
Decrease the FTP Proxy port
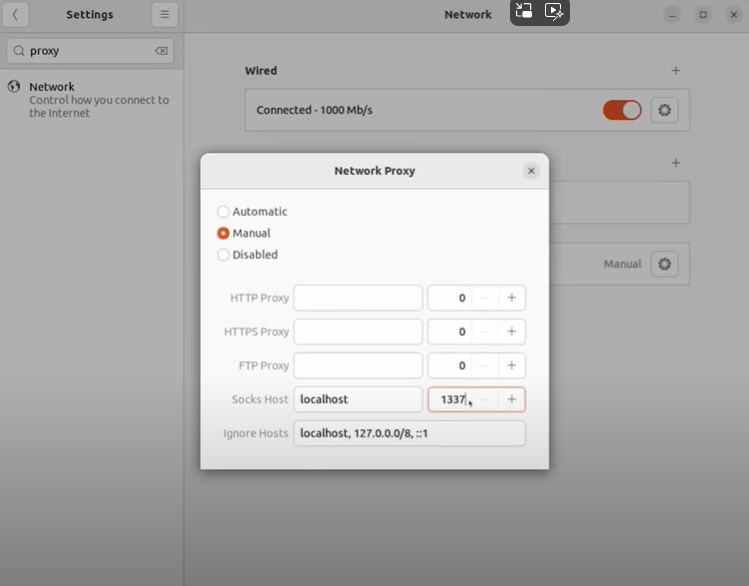pyautogui.click(x=485, y=366)
